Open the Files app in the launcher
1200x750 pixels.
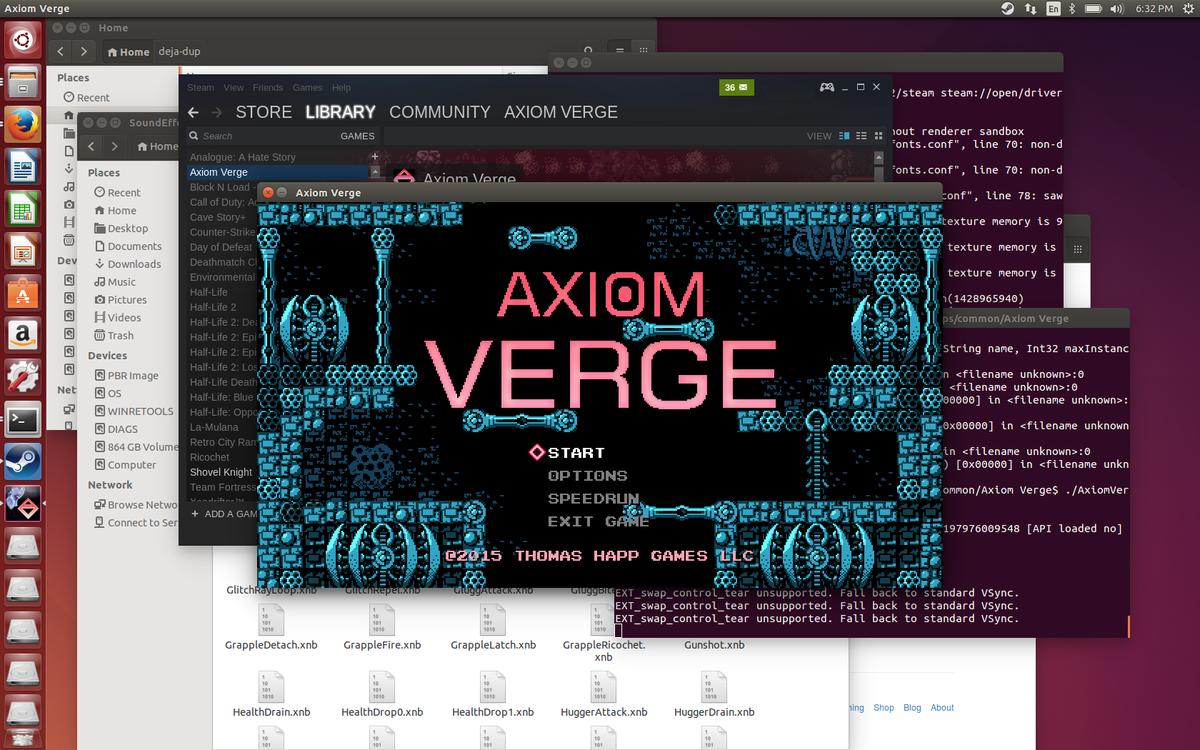[x=23, y=82]
